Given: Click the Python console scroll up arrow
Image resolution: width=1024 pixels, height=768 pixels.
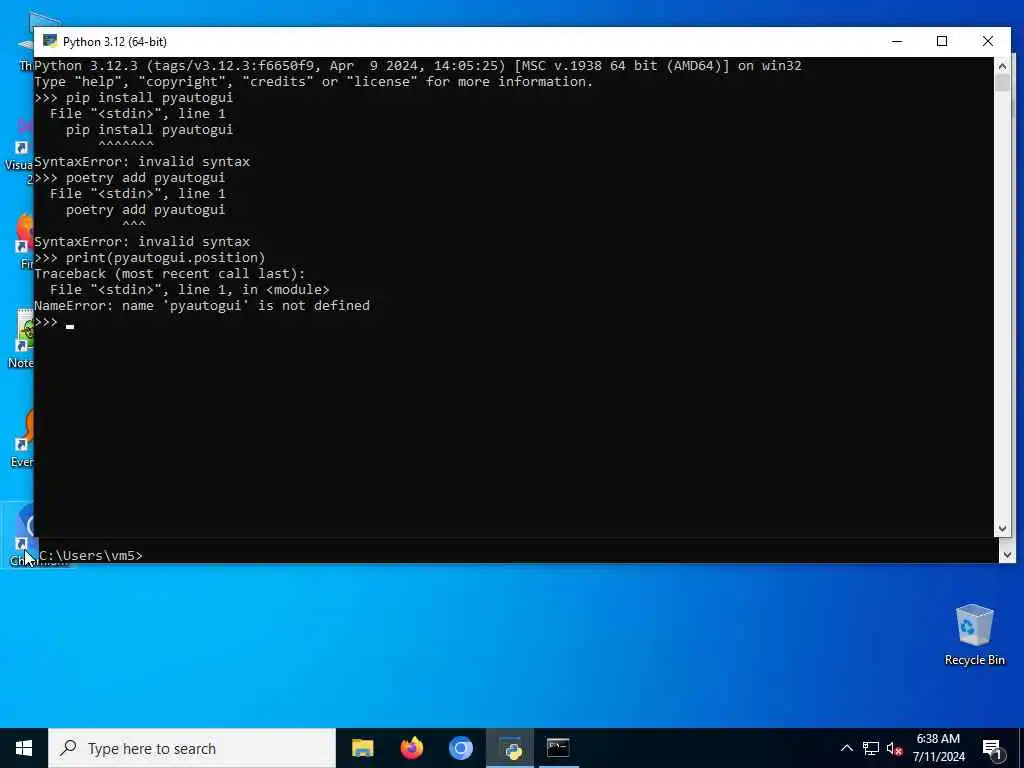Looking at the screenshot, I should 1002,65.
